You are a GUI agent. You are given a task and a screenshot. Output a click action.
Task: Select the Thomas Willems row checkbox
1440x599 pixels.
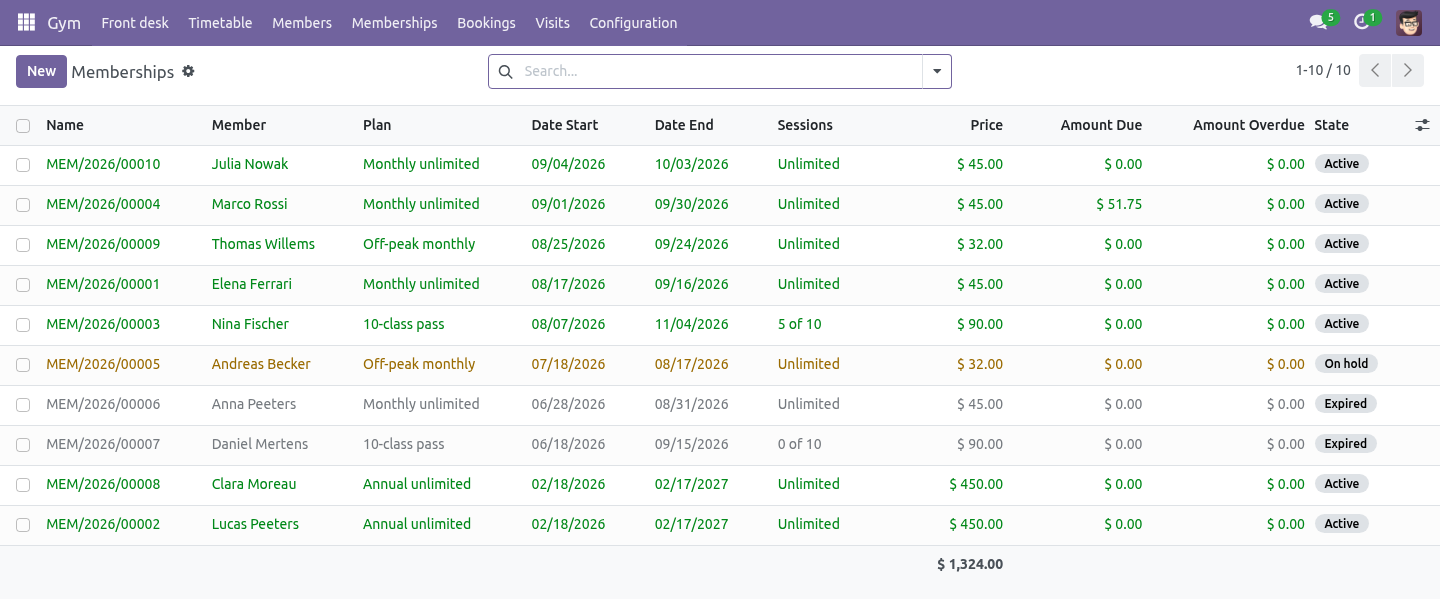pyautogui.click(x=23, y=245)
